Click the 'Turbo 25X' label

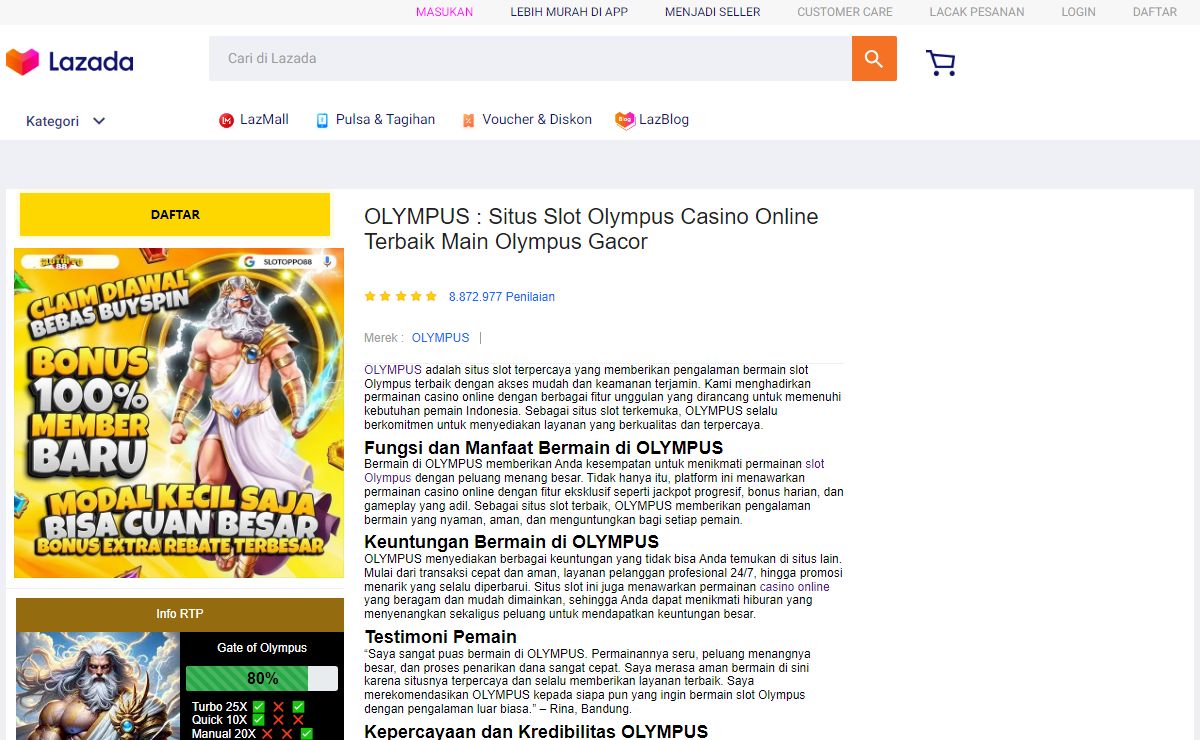(220, 707)
